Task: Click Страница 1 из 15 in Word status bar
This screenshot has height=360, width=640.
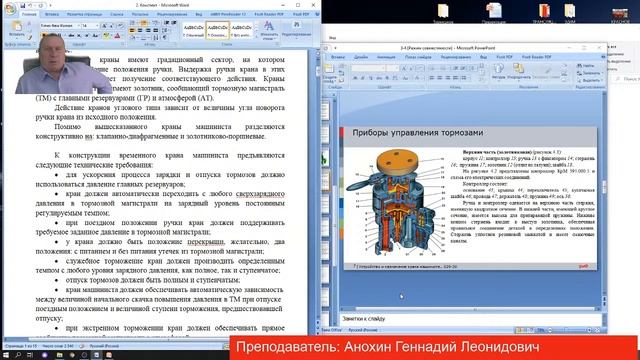Action: 22,346
